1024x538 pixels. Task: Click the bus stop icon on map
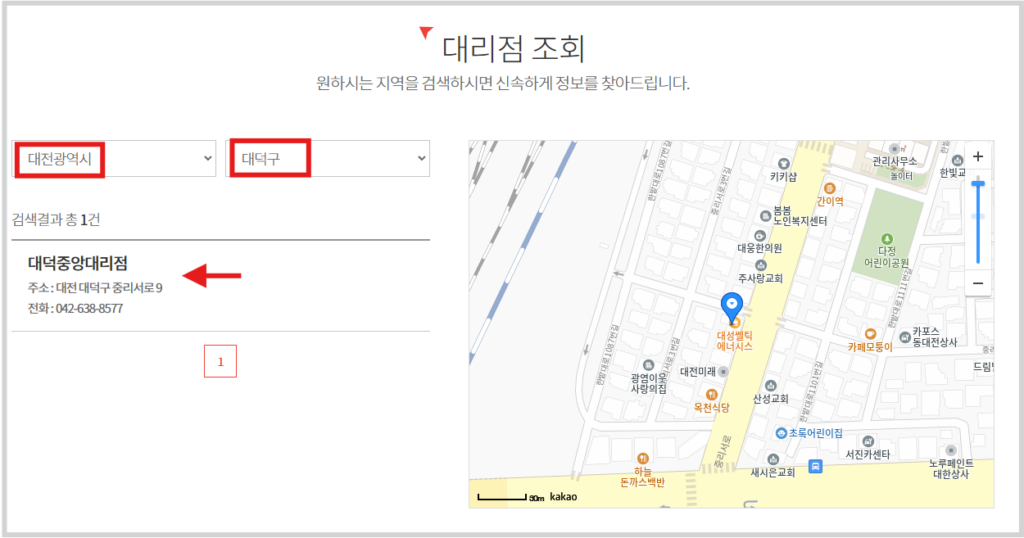(x=815, y=466)
